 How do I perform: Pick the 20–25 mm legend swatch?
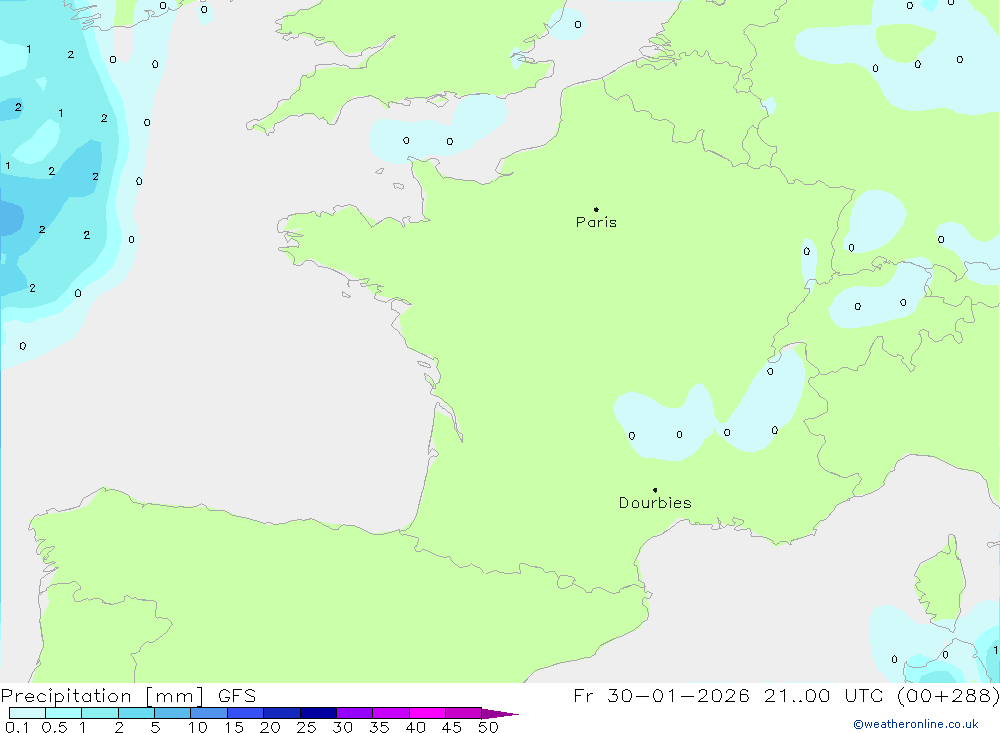coord(281,713)
